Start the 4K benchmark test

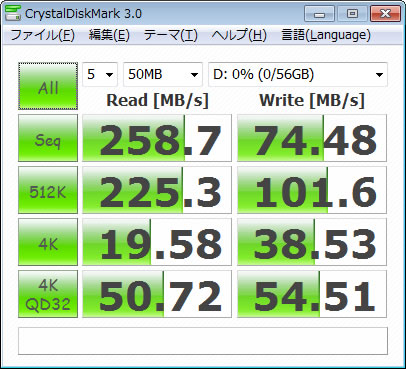(x=48, y=242)
